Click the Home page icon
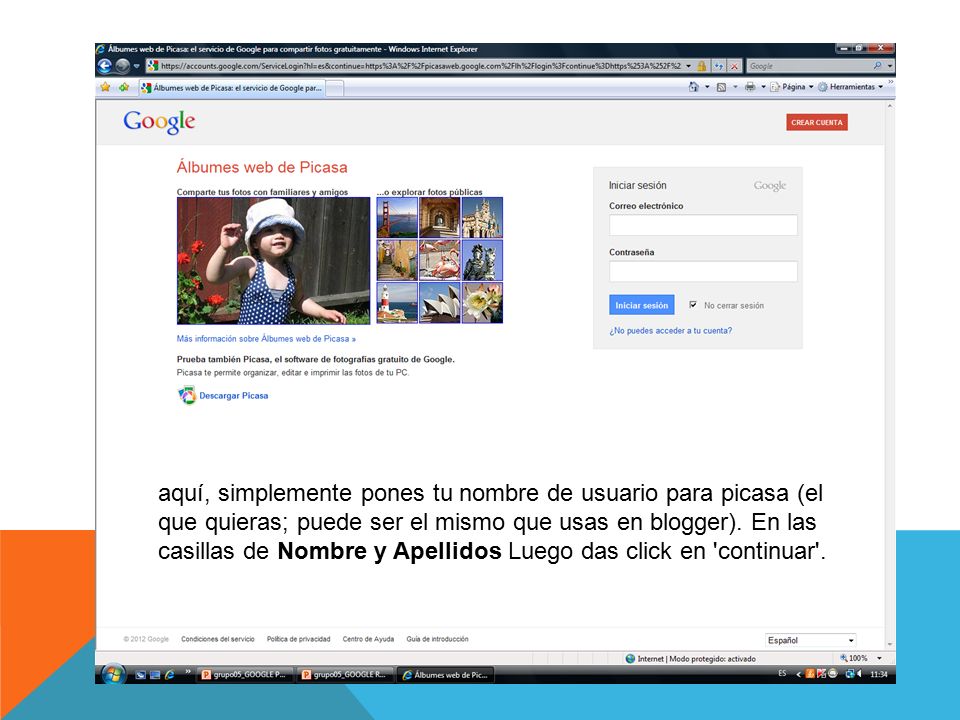This screenshot has width=960, height=720. 694,87
